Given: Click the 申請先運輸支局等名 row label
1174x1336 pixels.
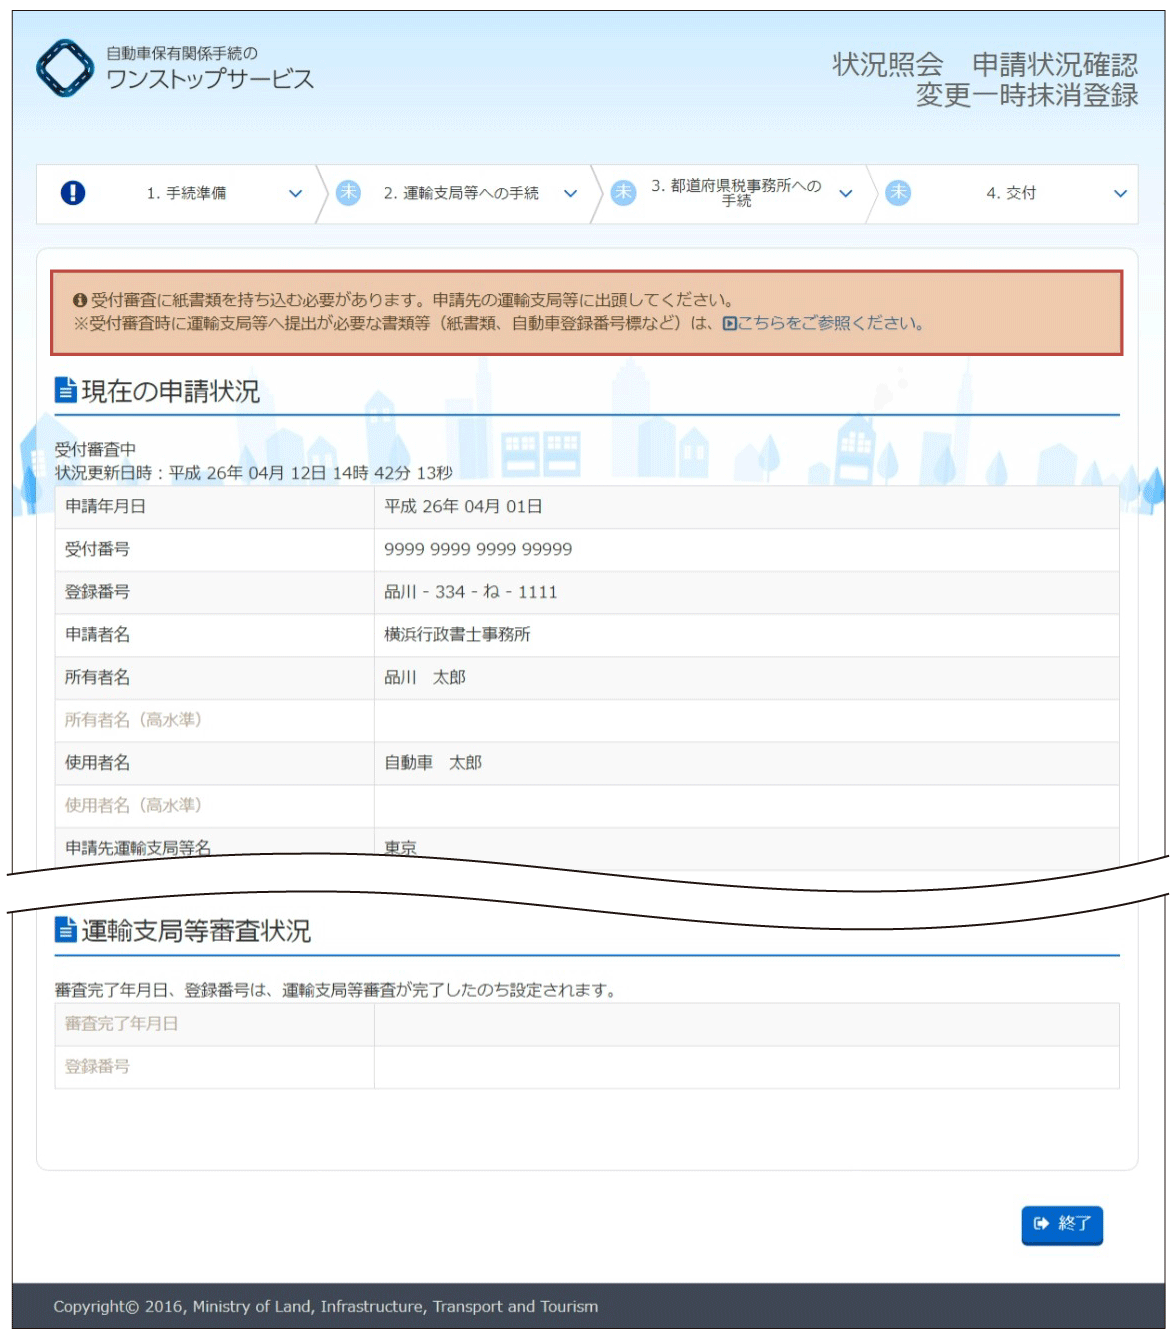Looking at the screenshot, I should pos(138,848).
